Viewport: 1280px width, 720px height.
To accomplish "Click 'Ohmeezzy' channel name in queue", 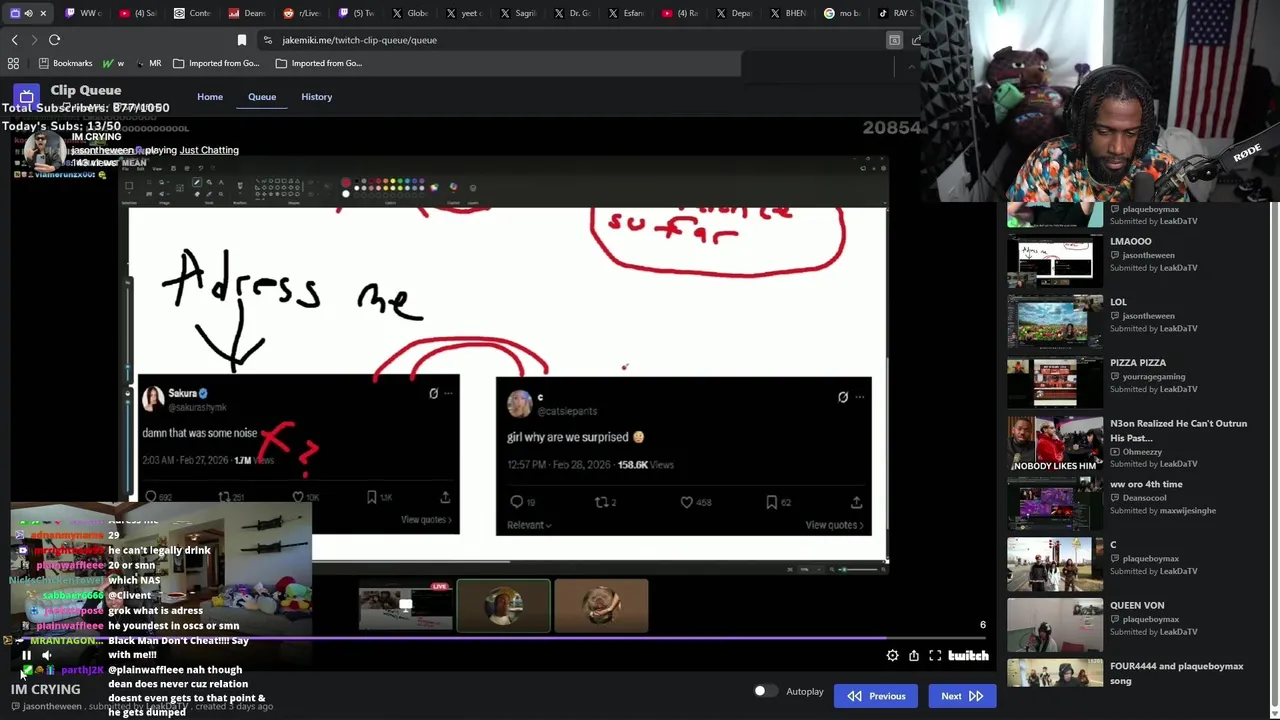I will (x=1142, y=452).
